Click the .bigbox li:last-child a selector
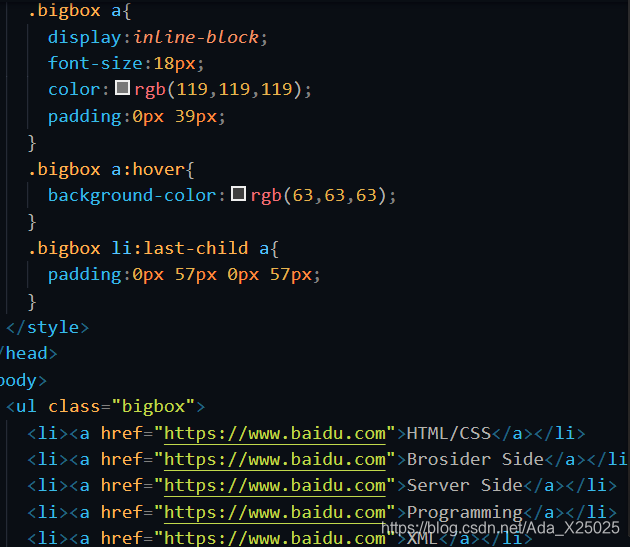The image size is (630, 547). [x=153, y=248]
